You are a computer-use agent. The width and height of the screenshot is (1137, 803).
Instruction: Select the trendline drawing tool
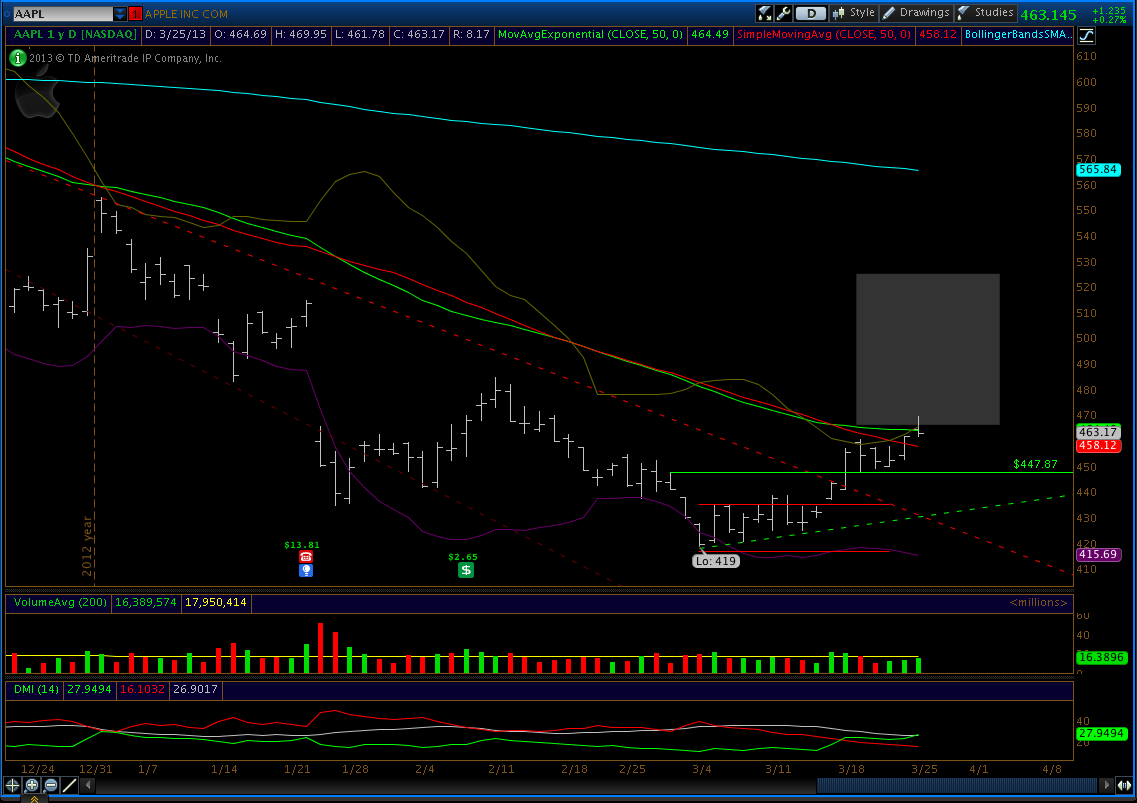coord(69,784)
